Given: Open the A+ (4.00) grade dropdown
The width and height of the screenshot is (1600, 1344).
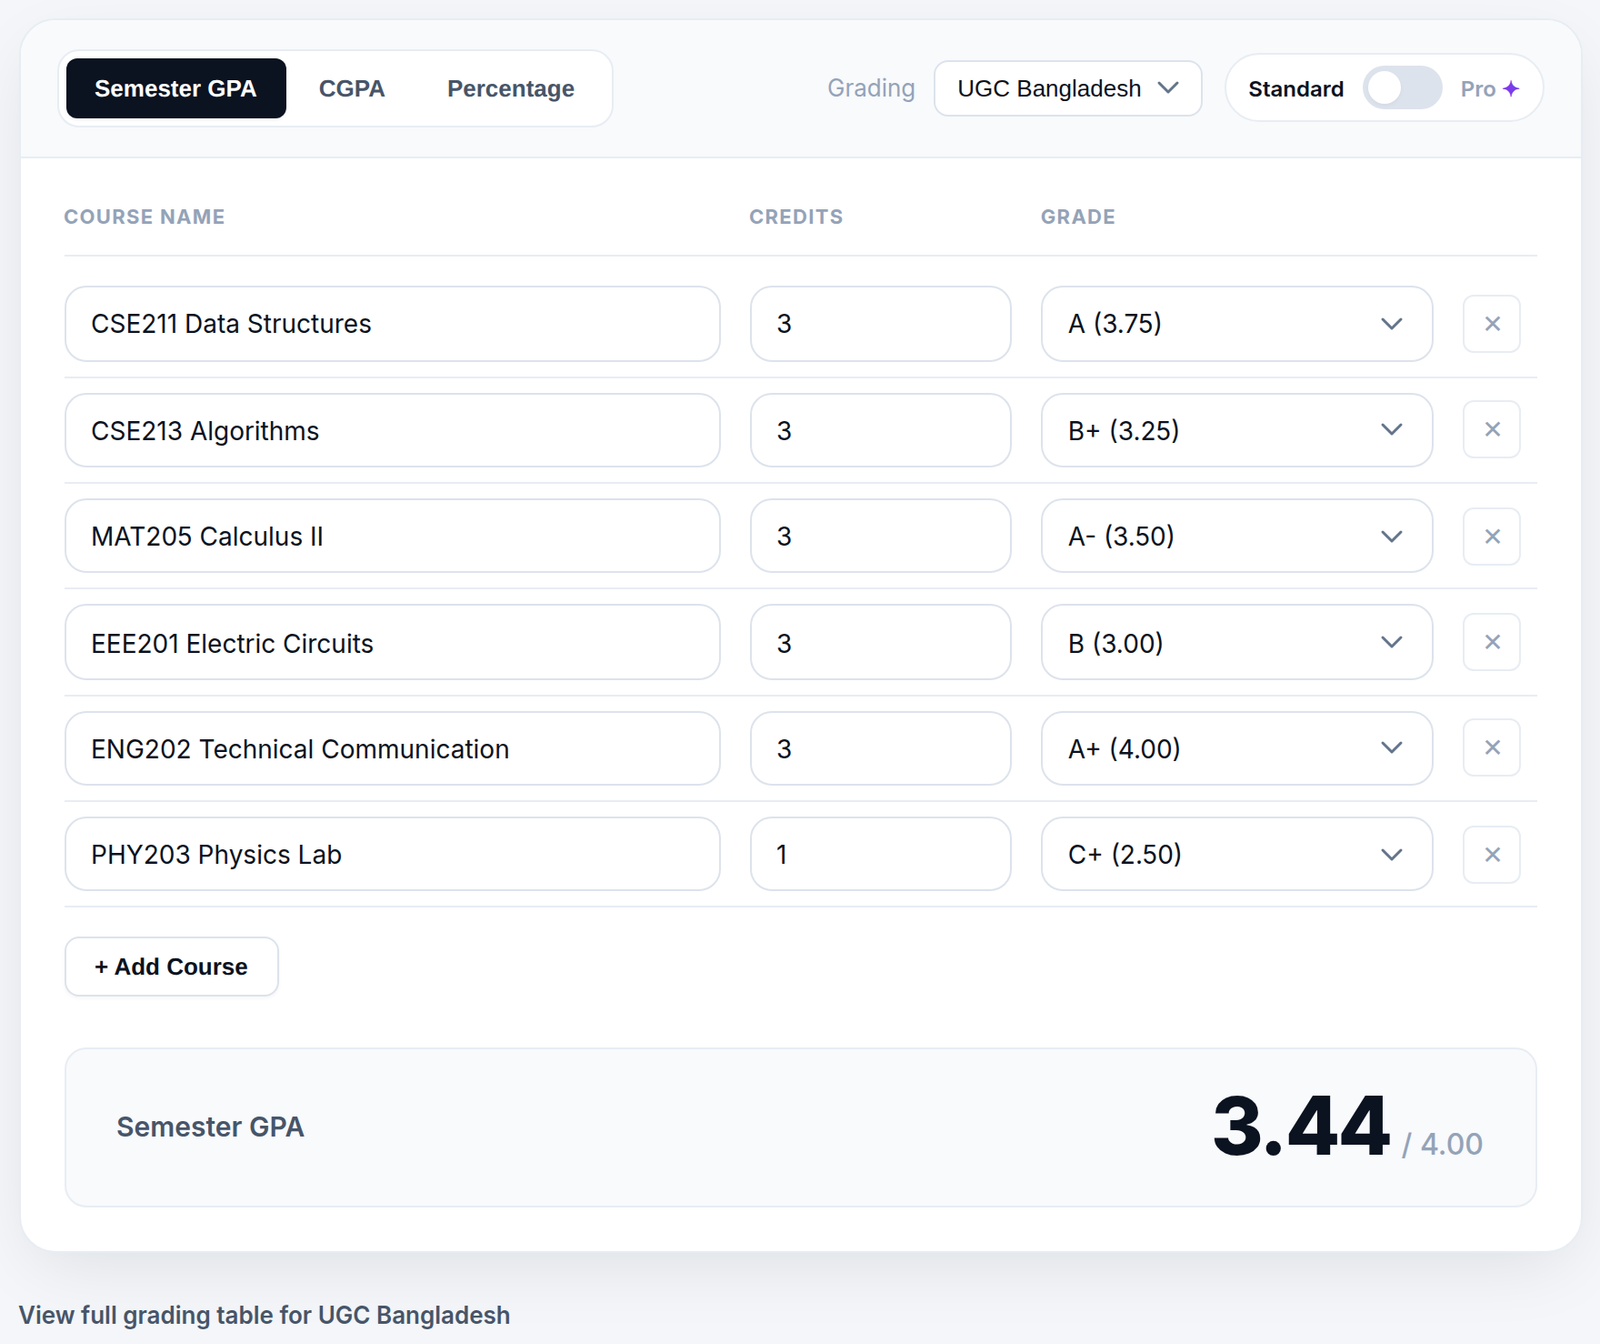Looking at the screenshot, I should (1237, 748).
